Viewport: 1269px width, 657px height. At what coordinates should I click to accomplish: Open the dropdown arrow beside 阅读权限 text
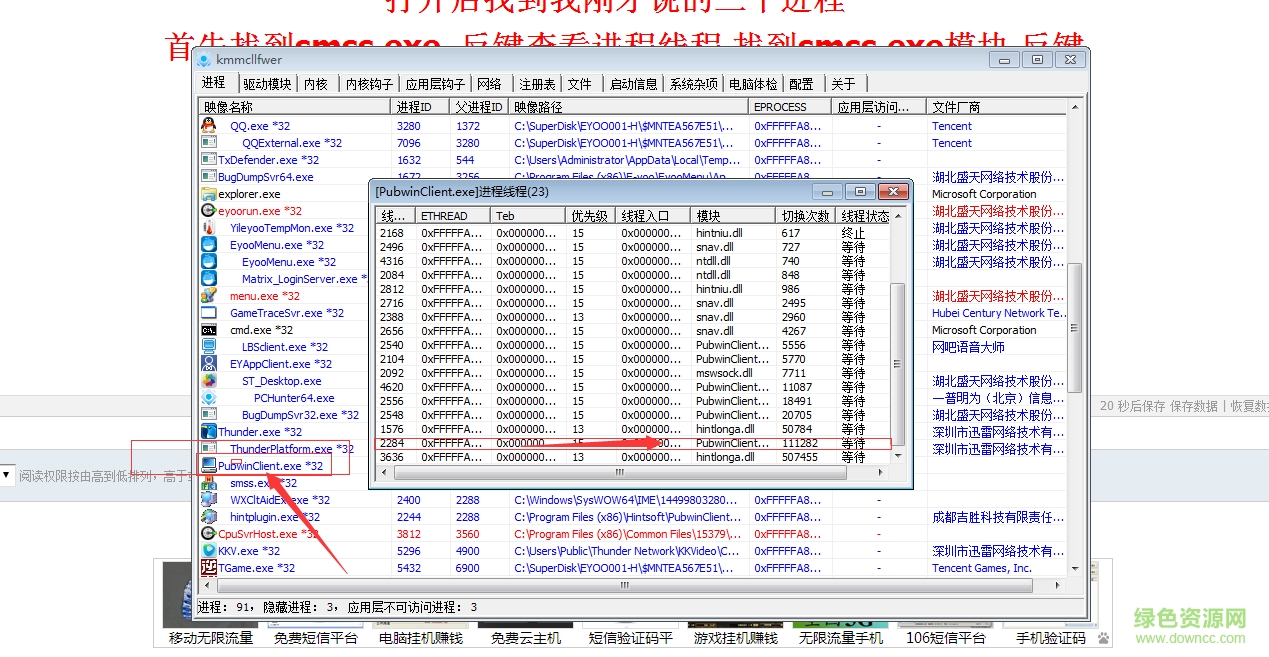click(x=7, y=475)
